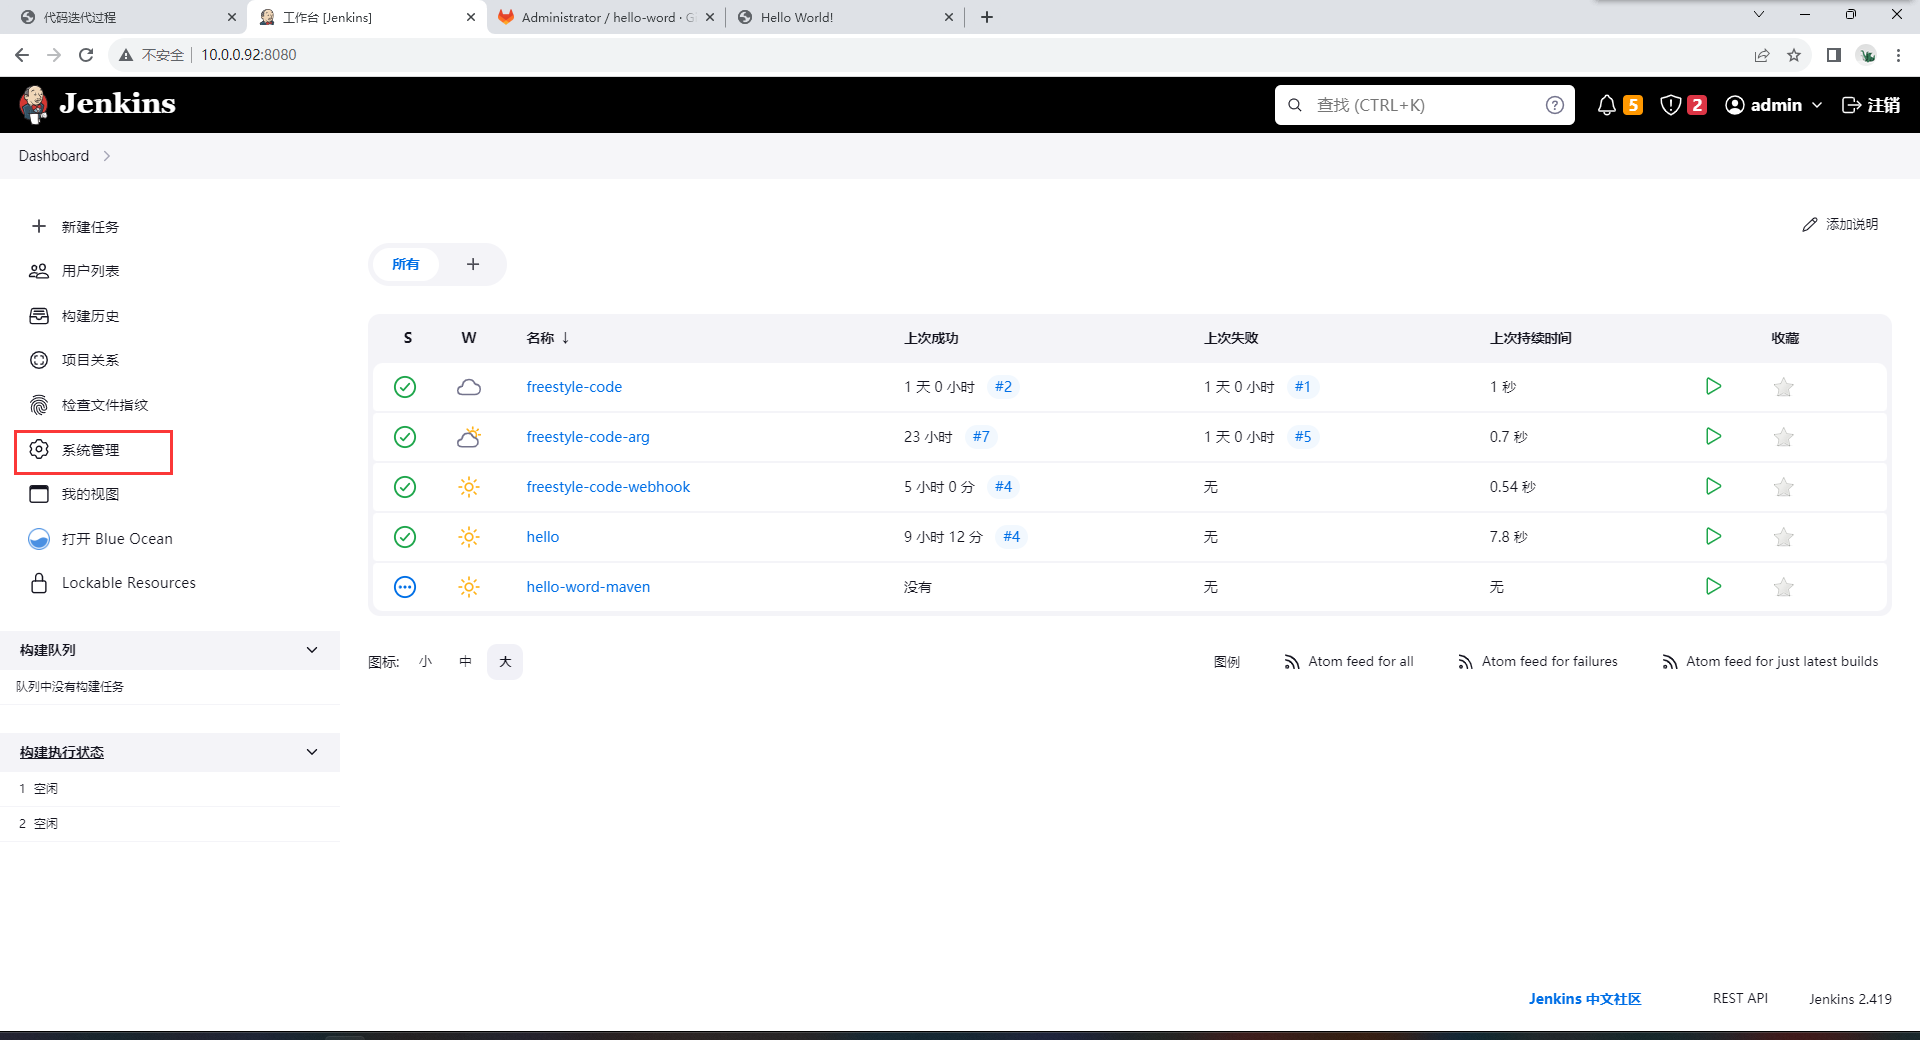
Task: Run build for hello job
Action: pos(1713,536)
